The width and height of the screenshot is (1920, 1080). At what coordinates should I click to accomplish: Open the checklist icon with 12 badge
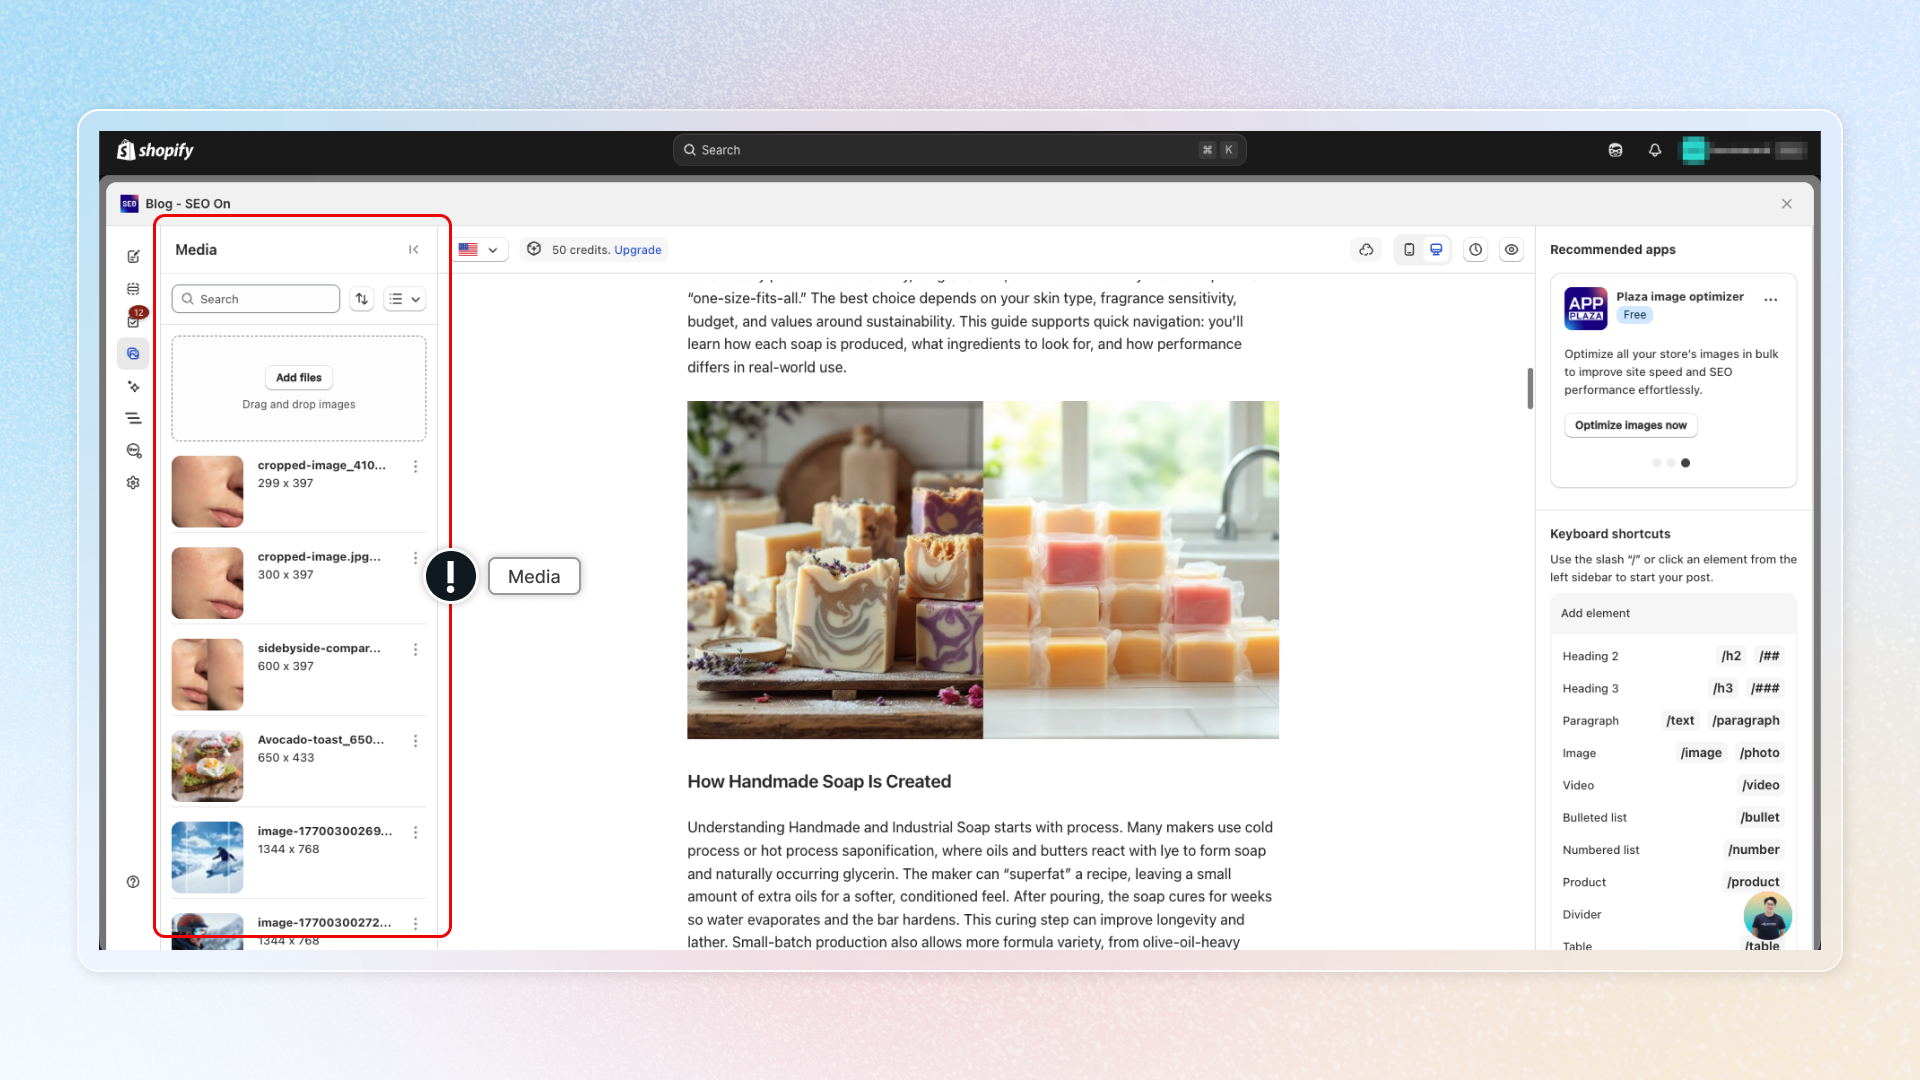pos(133,321)
